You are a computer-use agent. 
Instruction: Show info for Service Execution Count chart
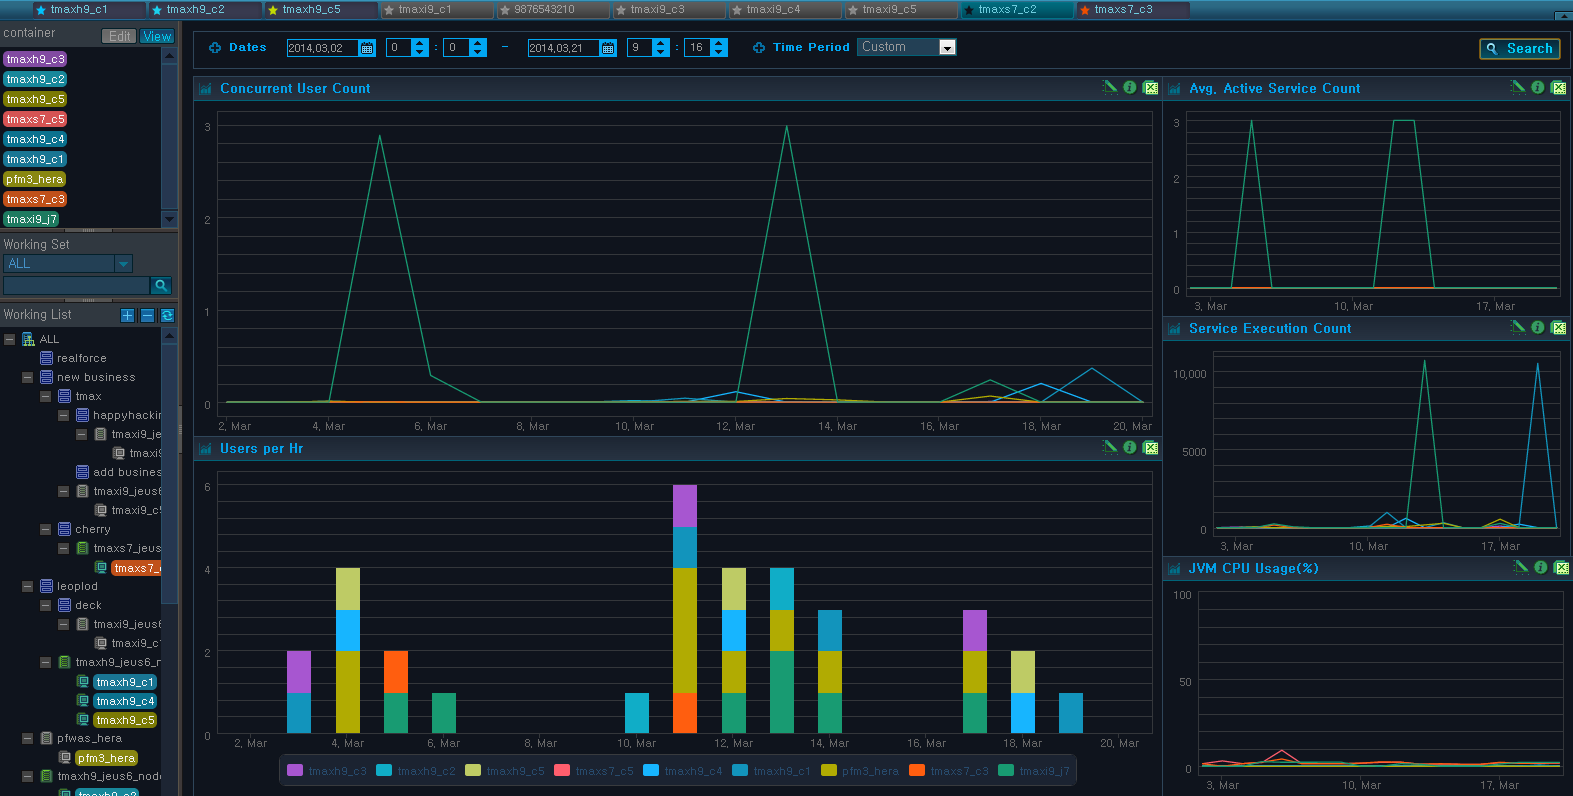point(1538,327)
